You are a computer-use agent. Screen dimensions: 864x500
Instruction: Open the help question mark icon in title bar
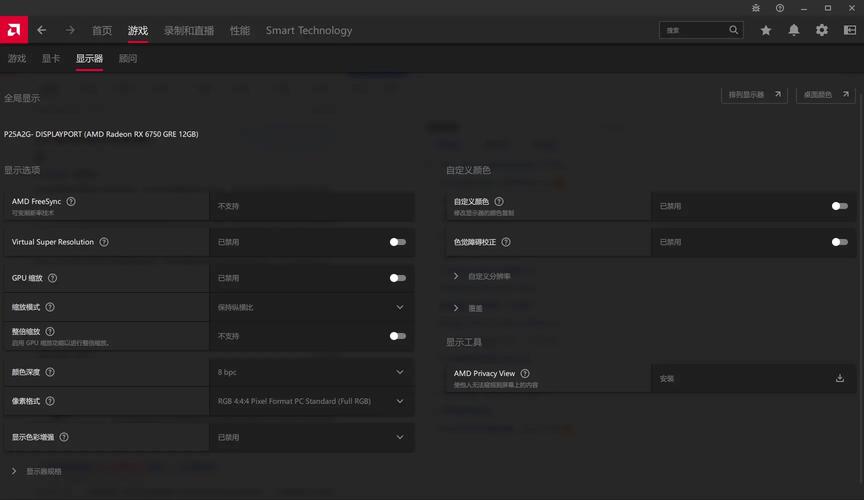780,8
